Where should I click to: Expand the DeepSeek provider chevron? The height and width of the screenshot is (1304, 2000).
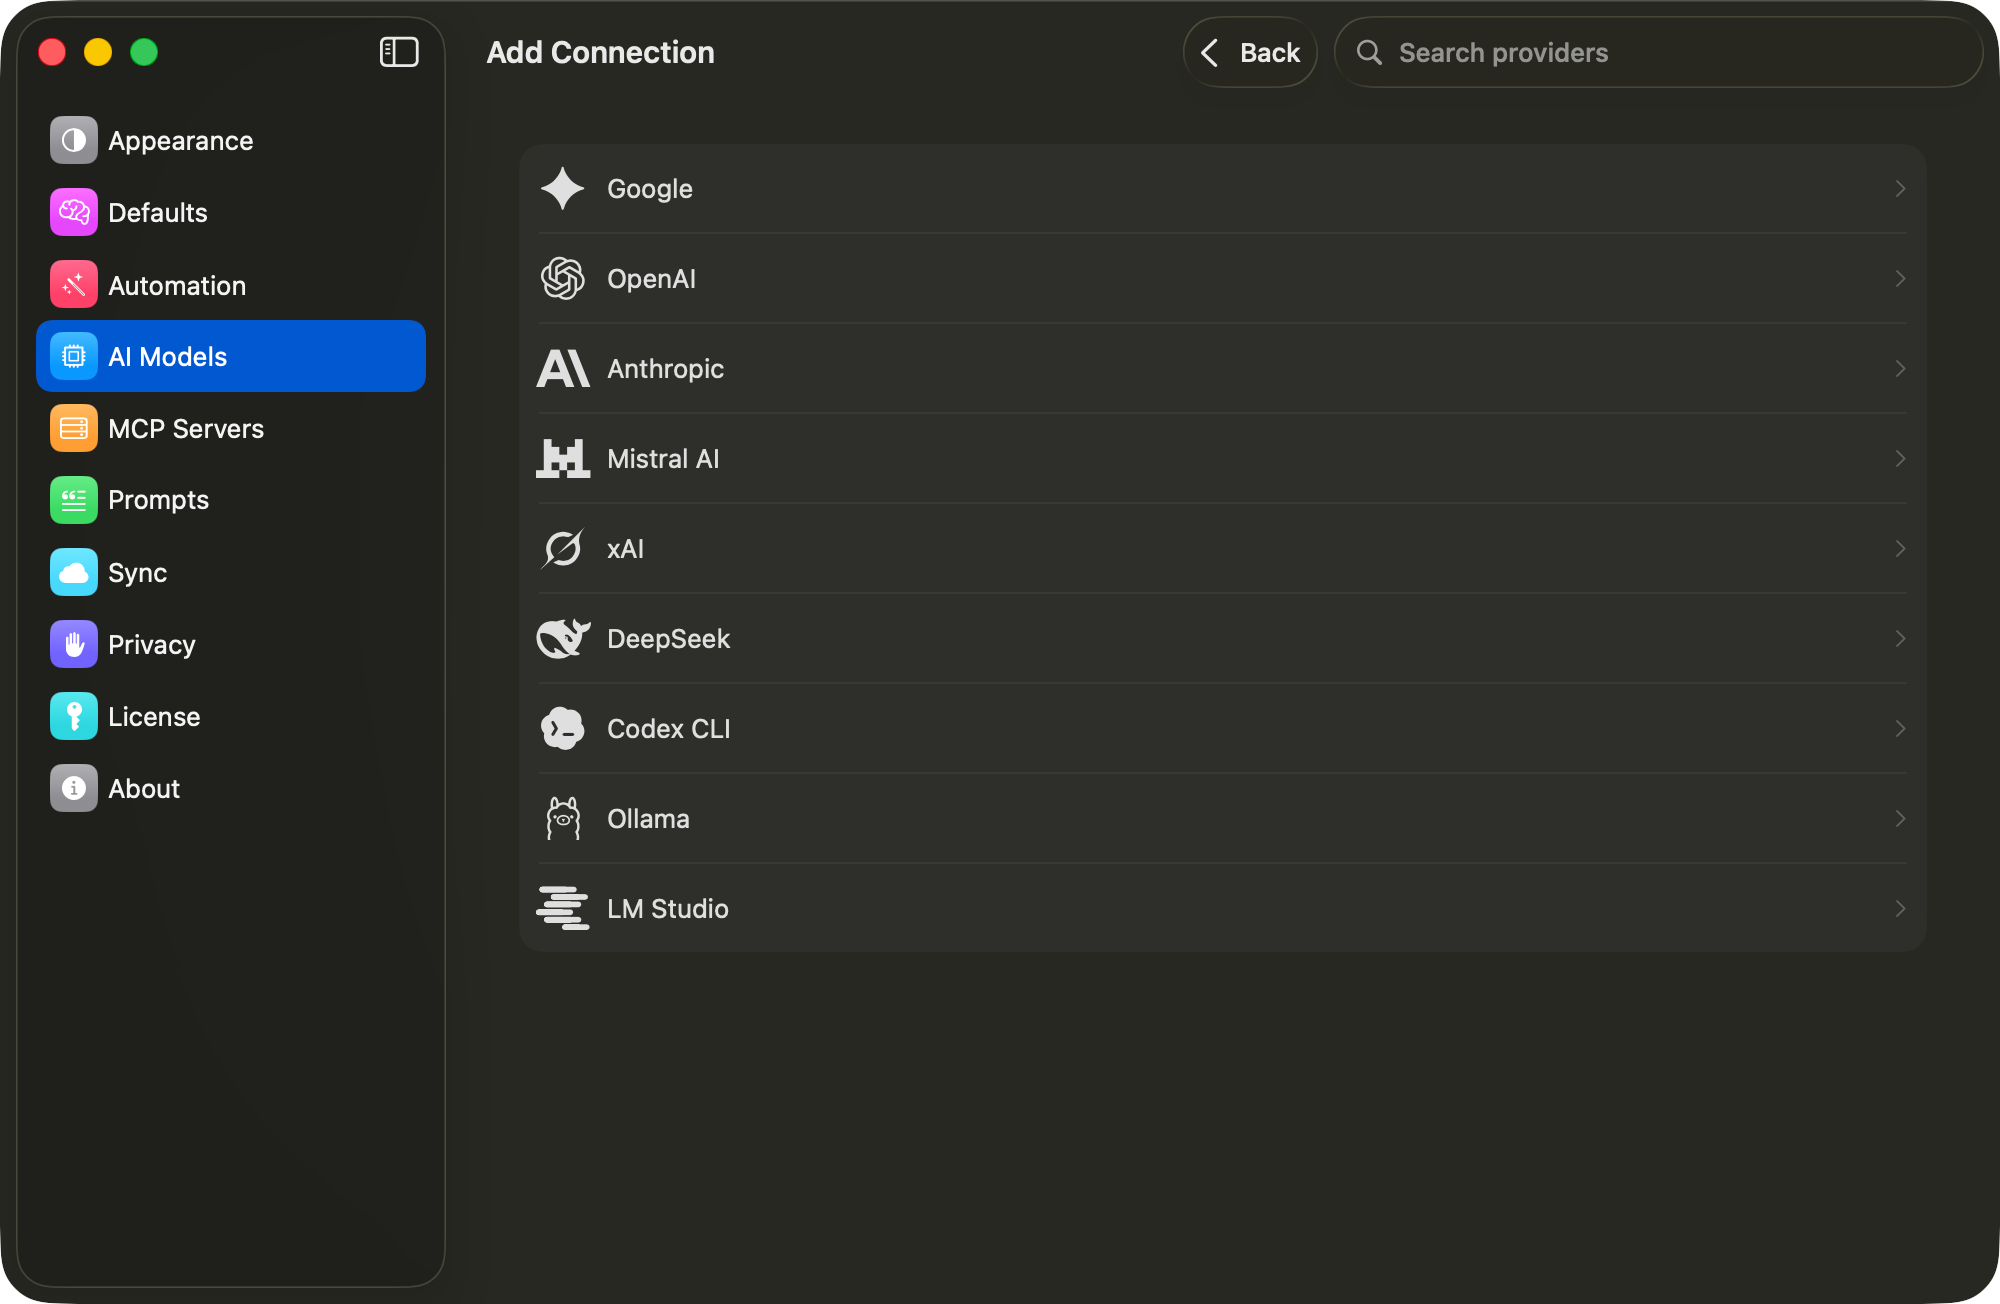click(1900, 638)
